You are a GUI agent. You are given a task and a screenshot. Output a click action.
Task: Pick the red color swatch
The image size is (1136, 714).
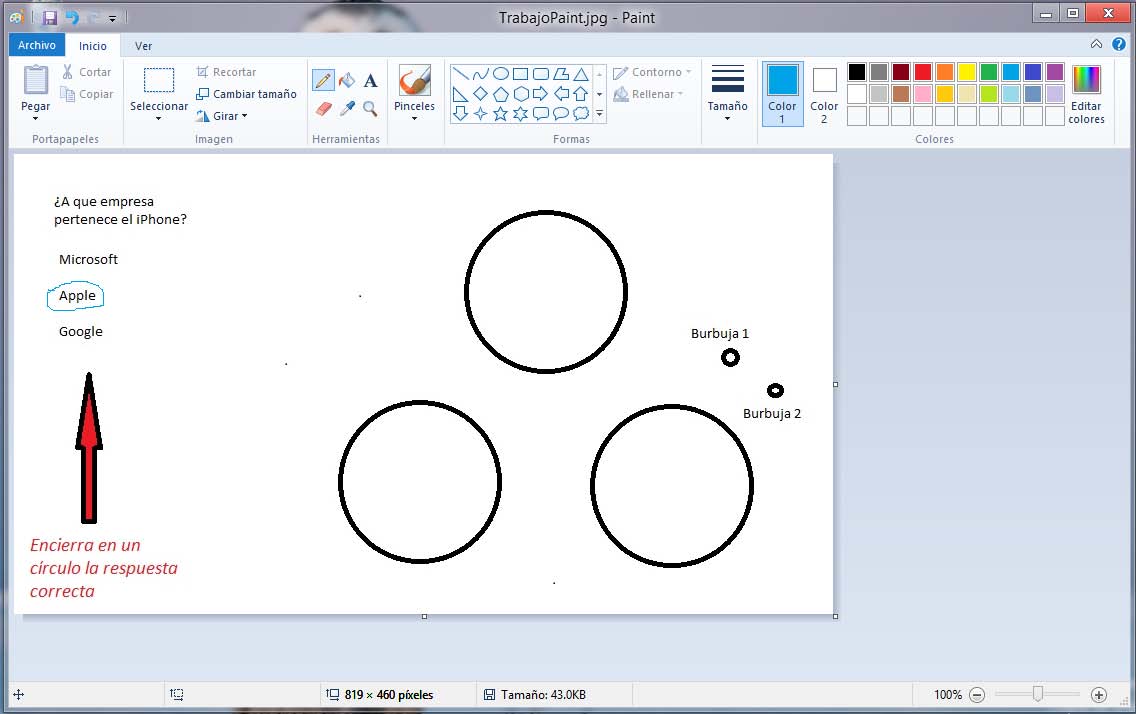tap(923, 72)
